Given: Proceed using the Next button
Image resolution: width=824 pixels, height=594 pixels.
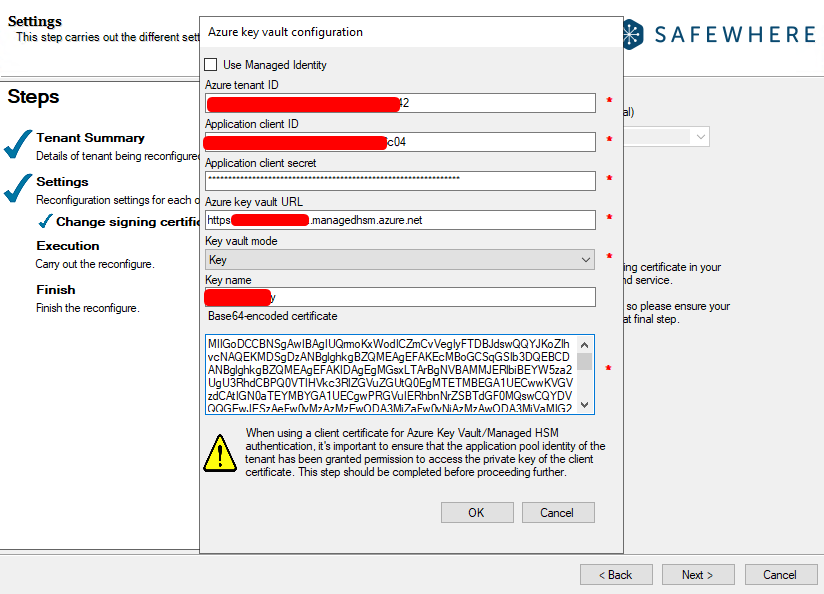Looking at the screenshot, I should (x=697, y=575).
